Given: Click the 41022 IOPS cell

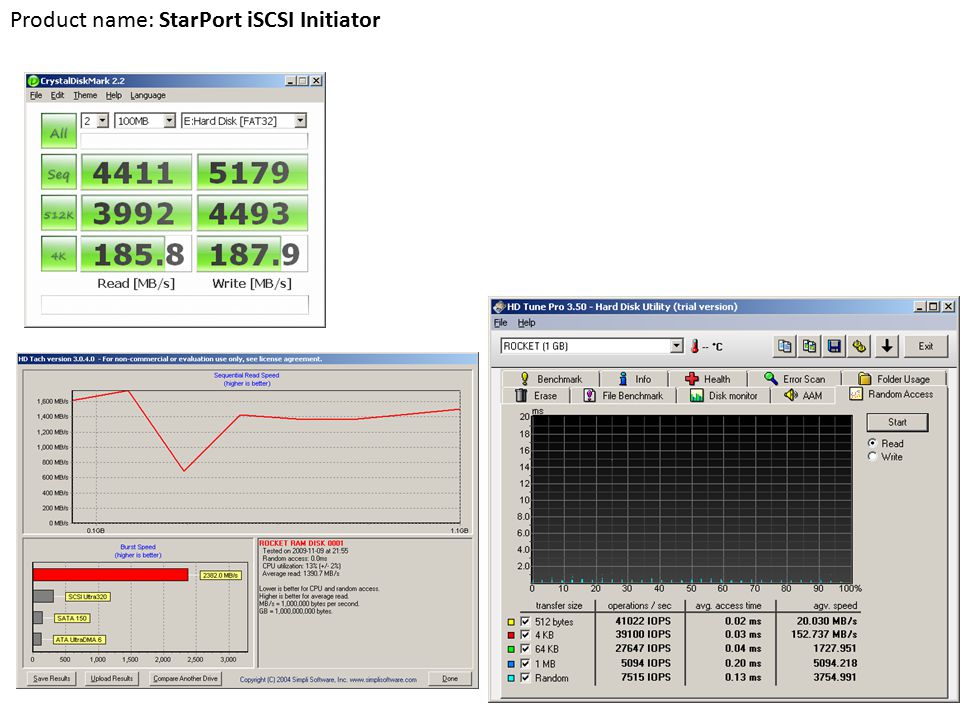Looking at the screenshot, I should 643,621.
